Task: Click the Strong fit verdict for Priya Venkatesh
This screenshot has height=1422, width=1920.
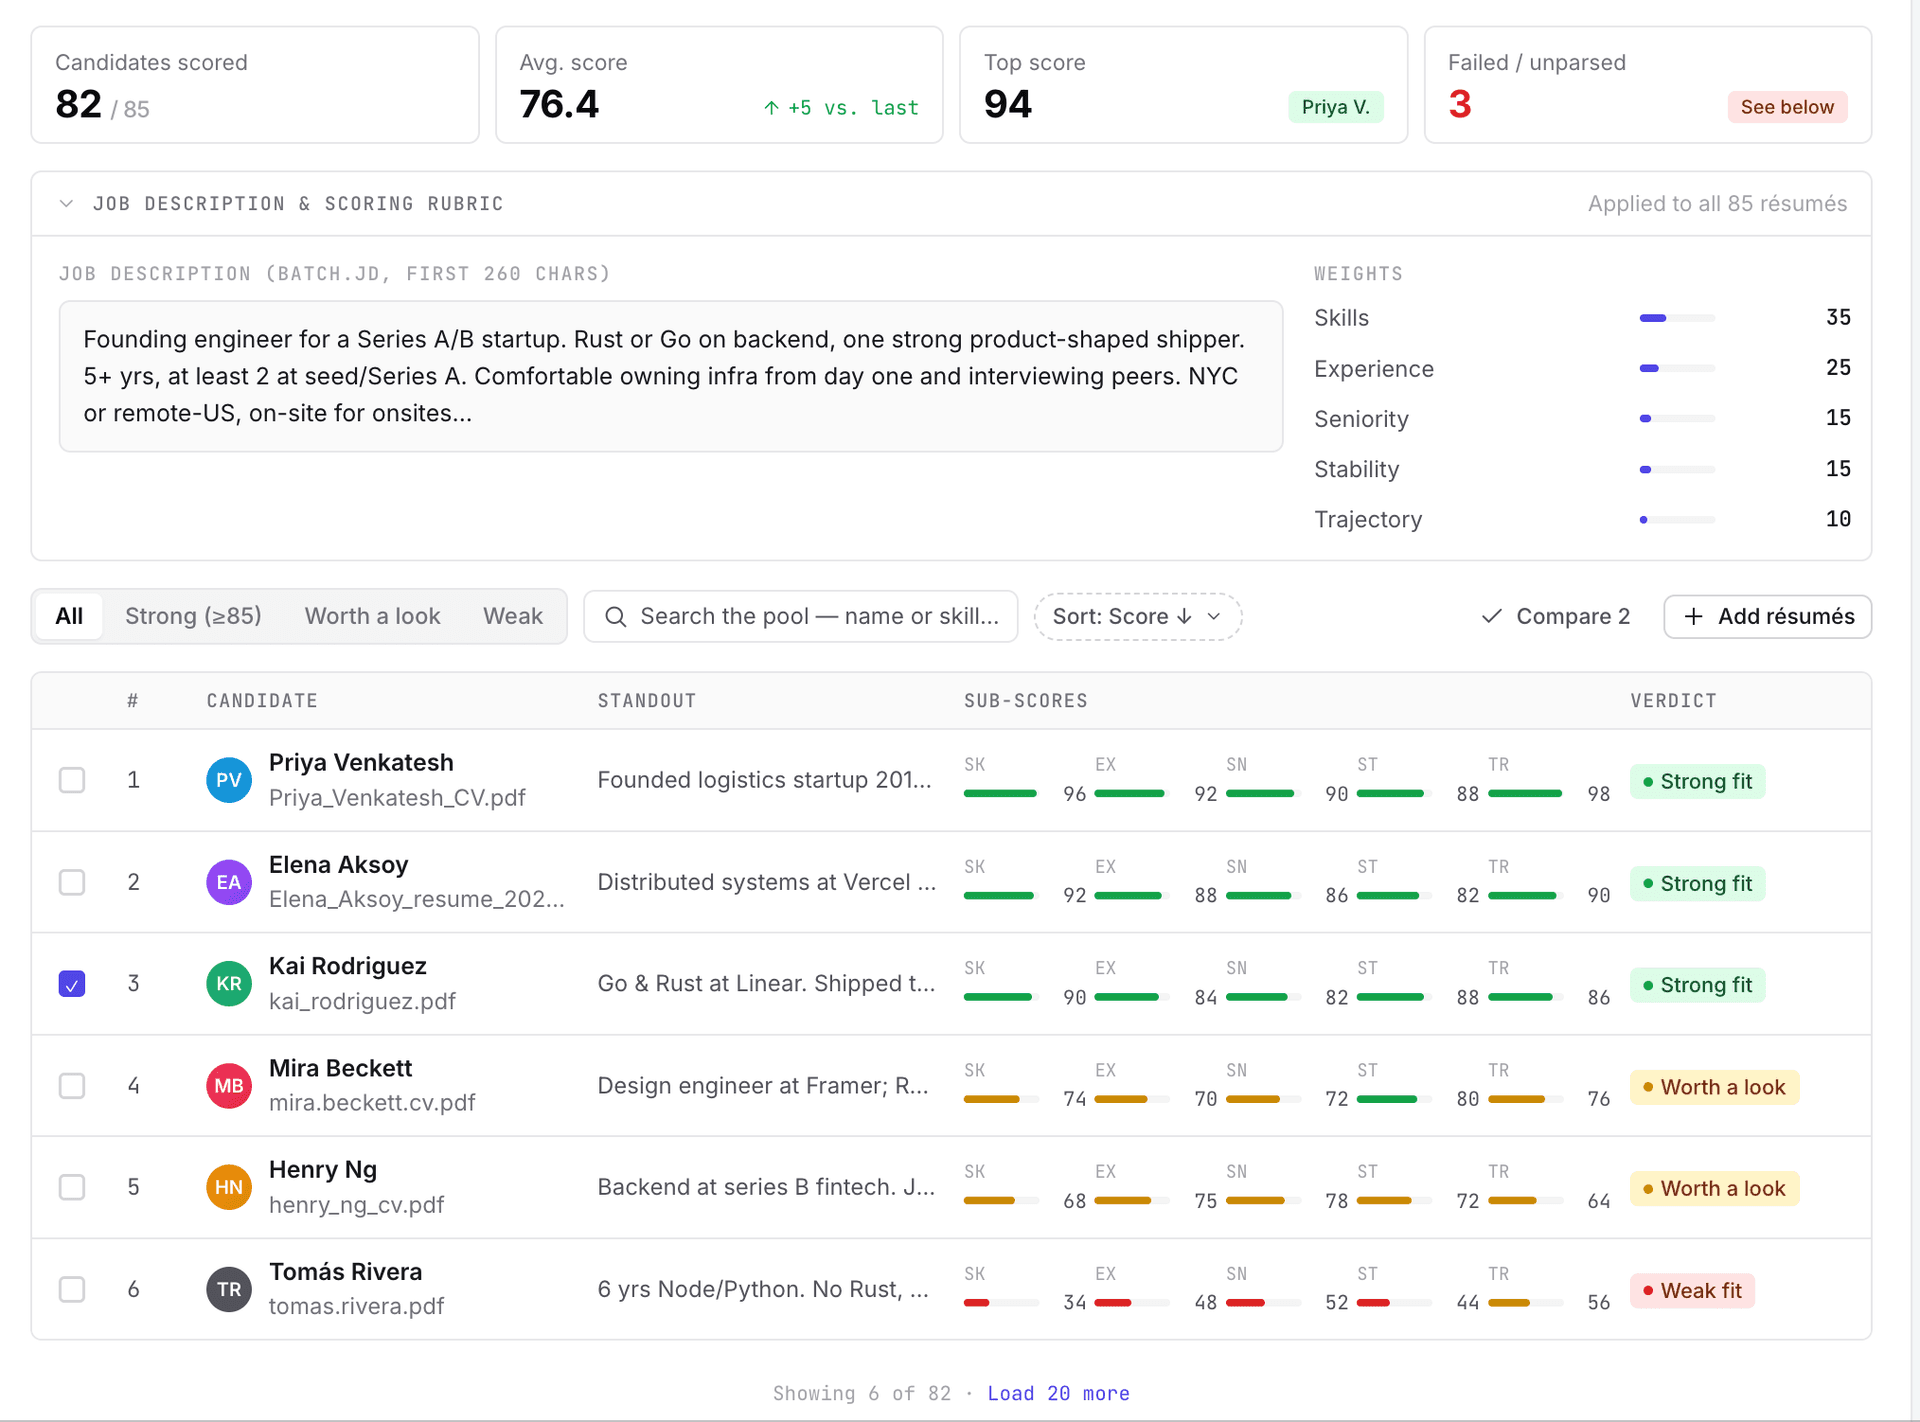Action: pos(1697,782)
